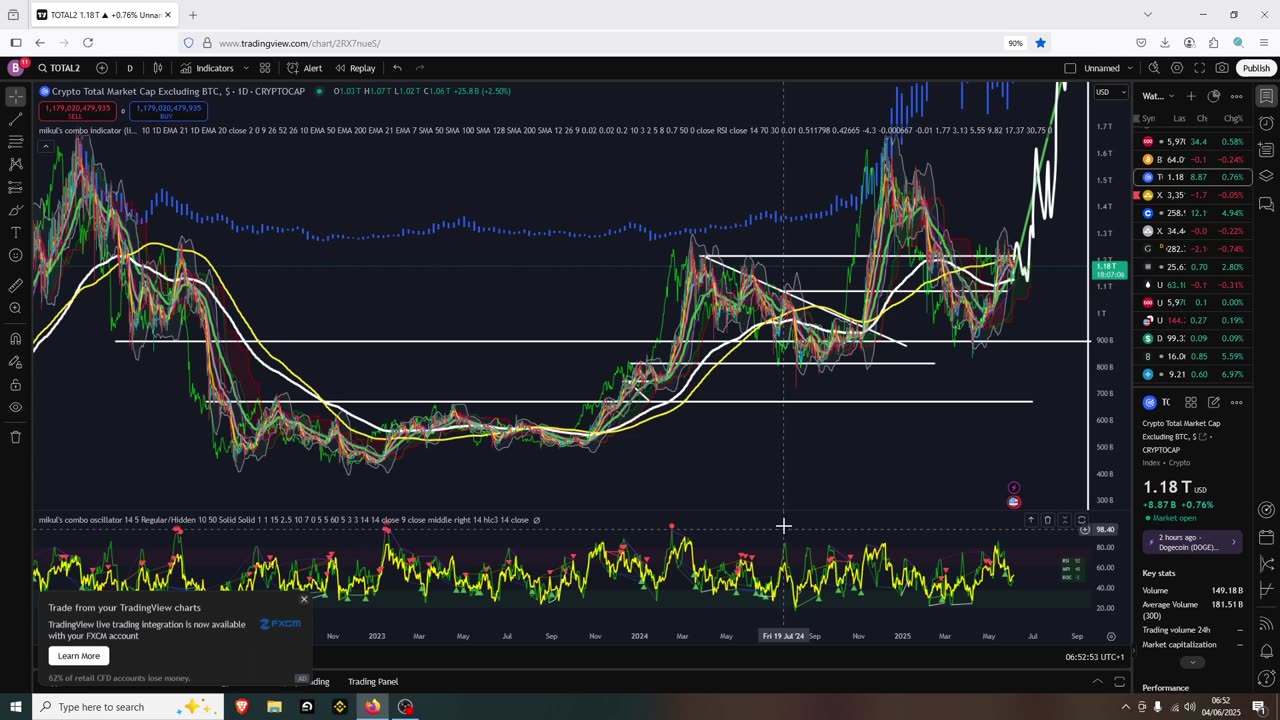Enter fullscreen mode for the chart
Image resolution: width=1280 pixels, height=720 pixels.
[1199, 68]
